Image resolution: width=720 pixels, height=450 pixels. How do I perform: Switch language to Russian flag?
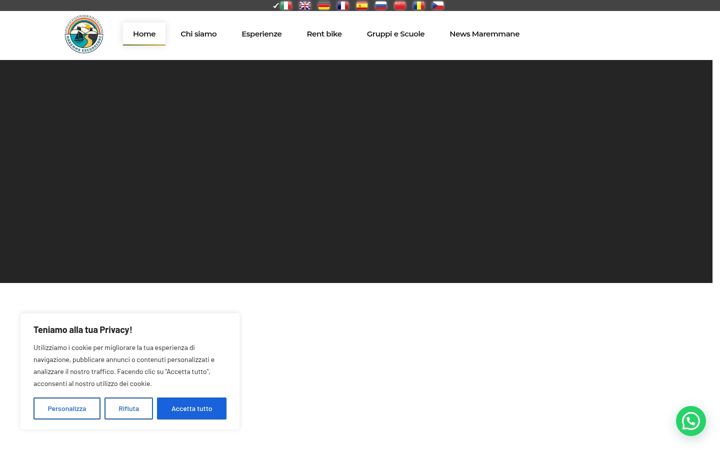(381, 6)
